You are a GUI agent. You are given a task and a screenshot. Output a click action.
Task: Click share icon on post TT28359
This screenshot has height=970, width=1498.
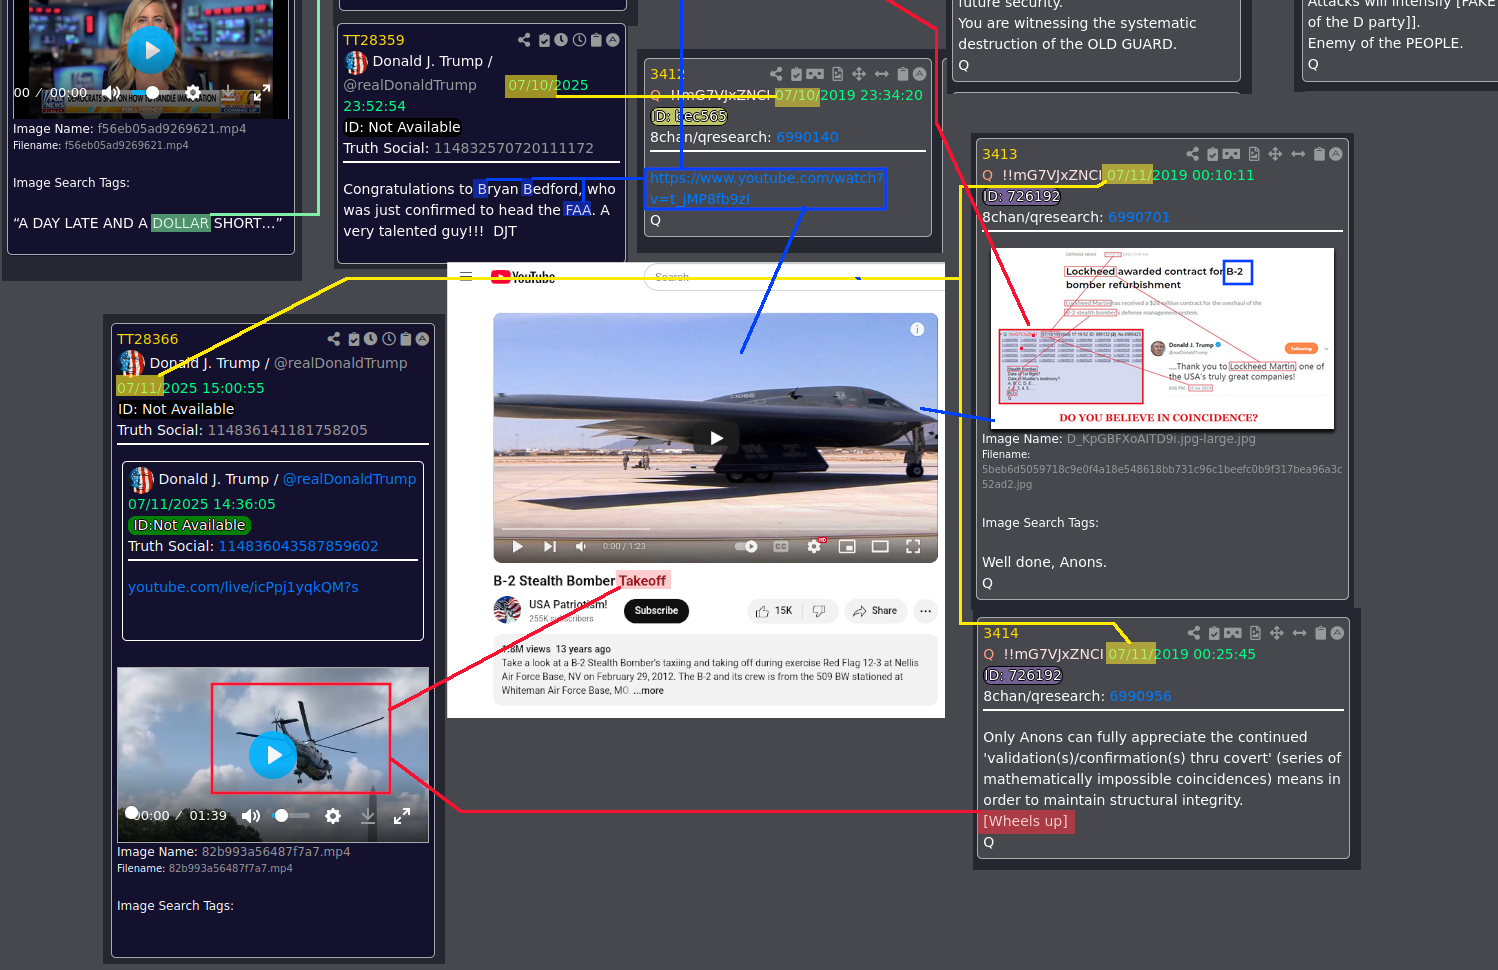coord(524,40)
